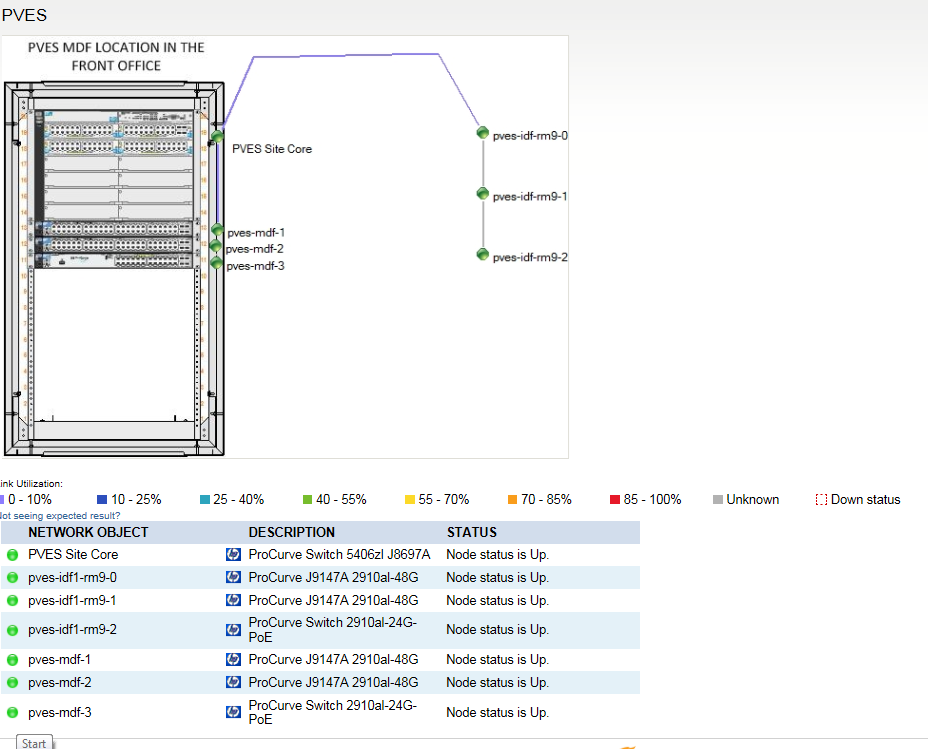Open the PVES Site Core table entry

pos(73,554)
